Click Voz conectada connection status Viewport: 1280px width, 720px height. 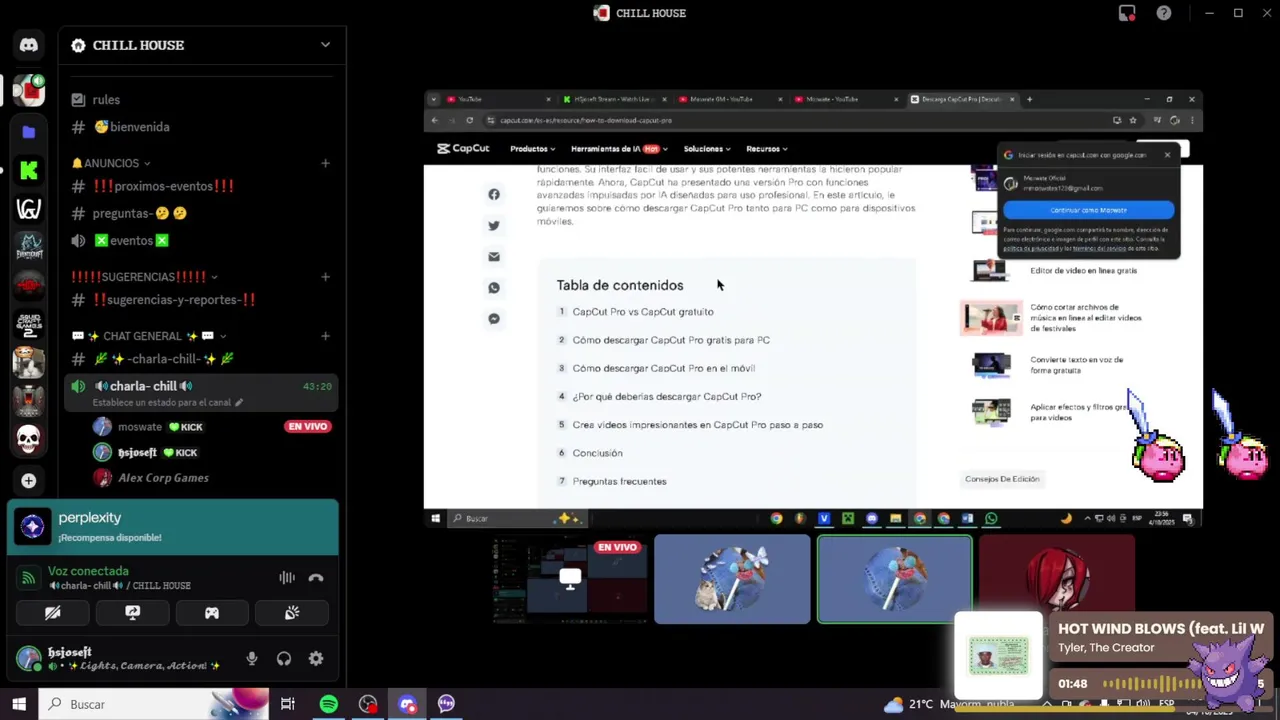point(89,571)
